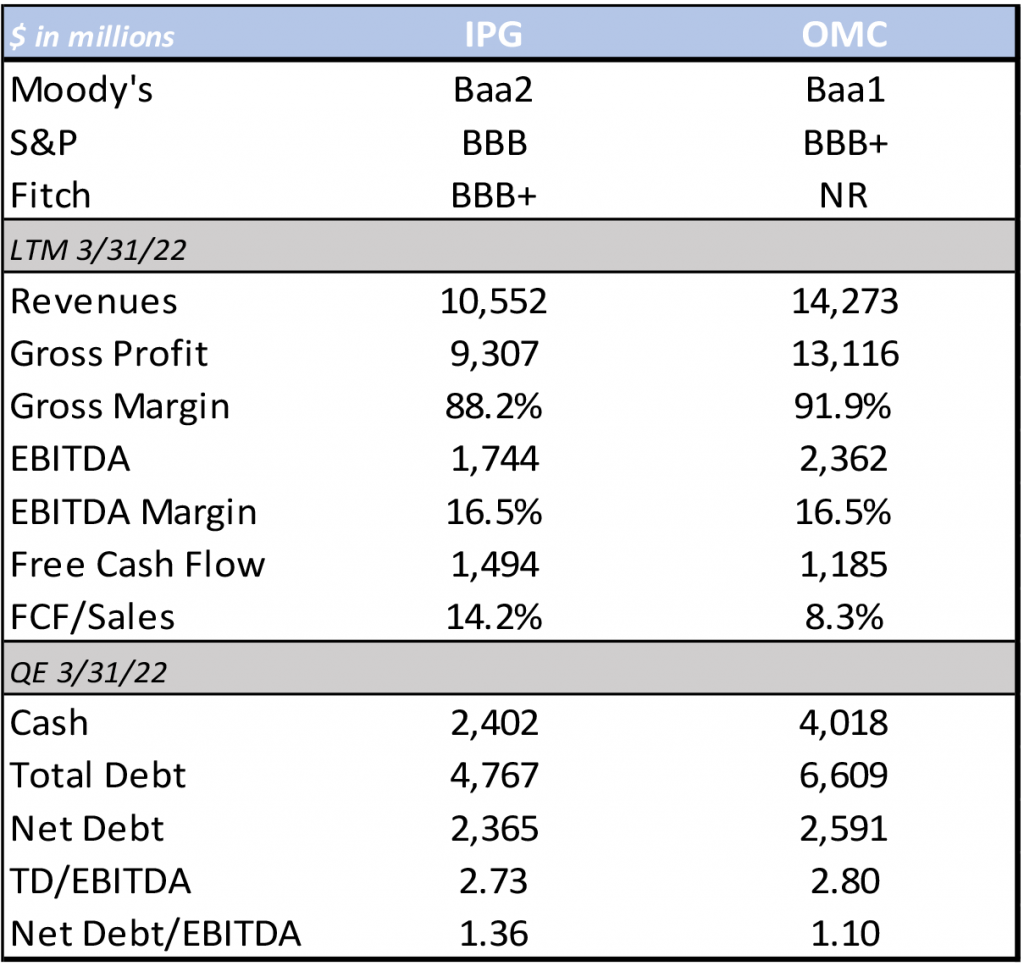The width and height of the screenshot is (1024, 966).
Task: Click OMC FCF/Sales value 8.3%
Action: pos(846,618)
